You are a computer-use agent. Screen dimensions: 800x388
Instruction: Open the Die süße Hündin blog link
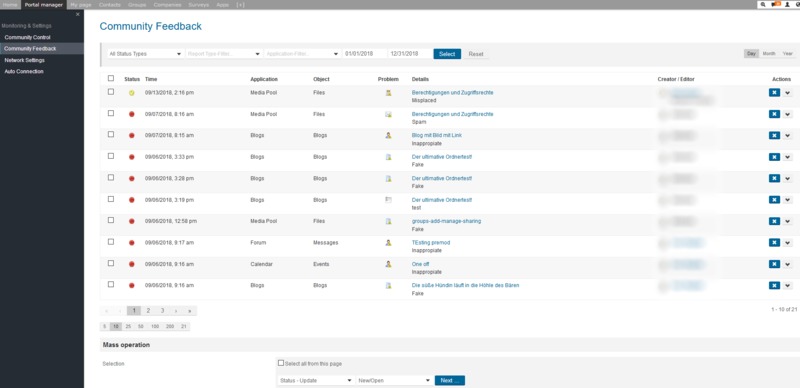coord(465,285)
